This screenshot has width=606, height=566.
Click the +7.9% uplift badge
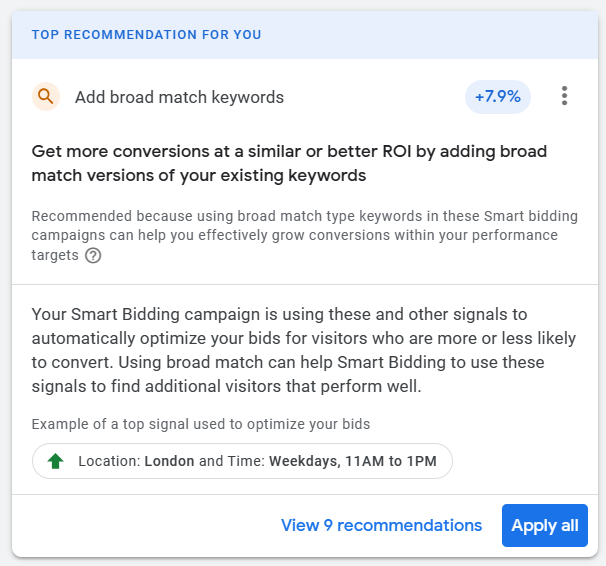(x=498, y=97)
